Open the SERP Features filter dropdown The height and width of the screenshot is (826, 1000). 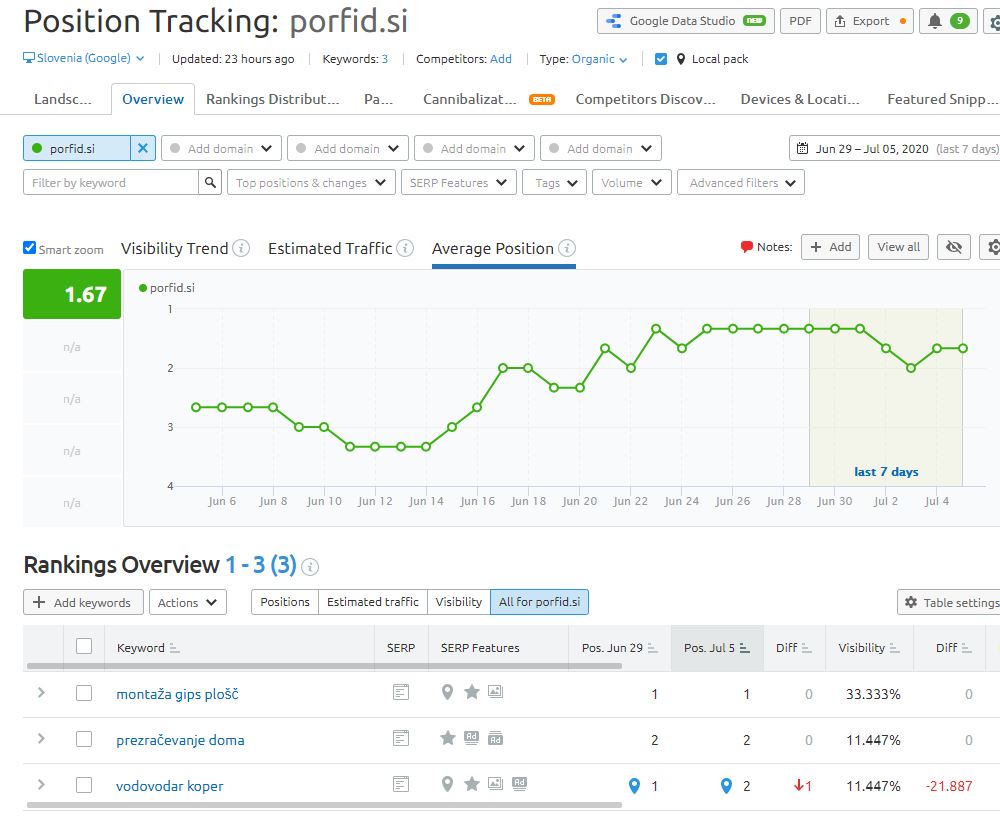[459, 183]
